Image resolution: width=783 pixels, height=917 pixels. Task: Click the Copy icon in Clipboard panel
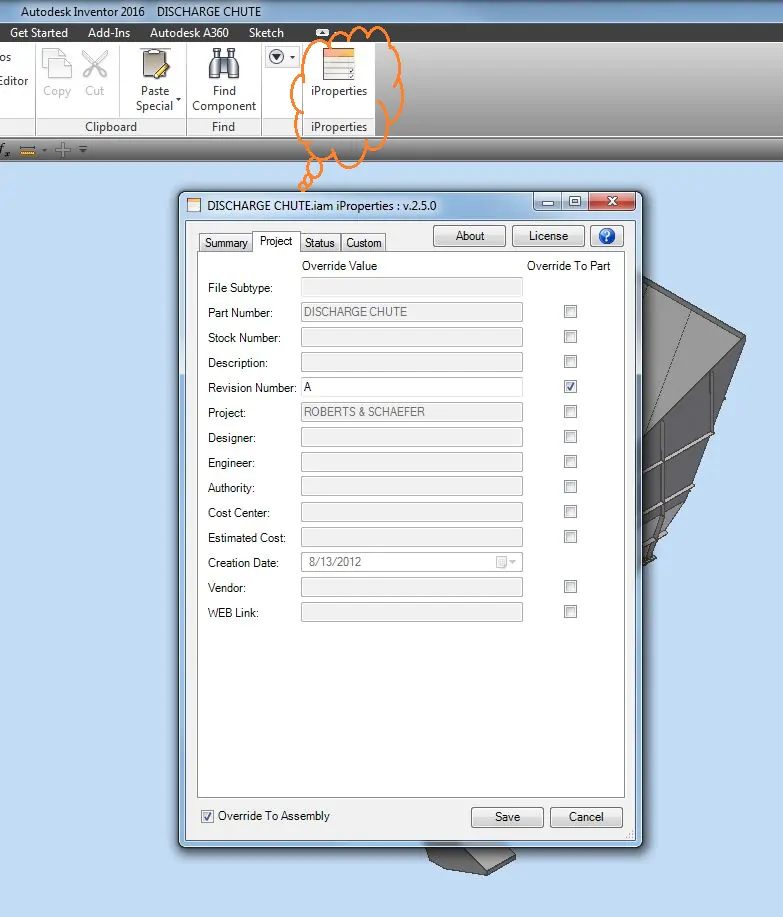pyautogui.click(x=57, y=64)
